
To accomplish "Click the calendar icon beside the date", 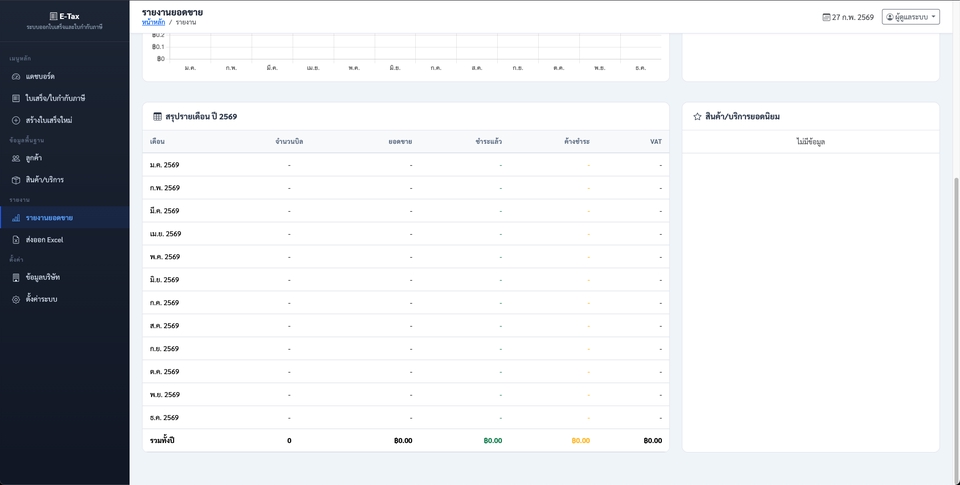I will pyautogui.click(x=826, y=17).
